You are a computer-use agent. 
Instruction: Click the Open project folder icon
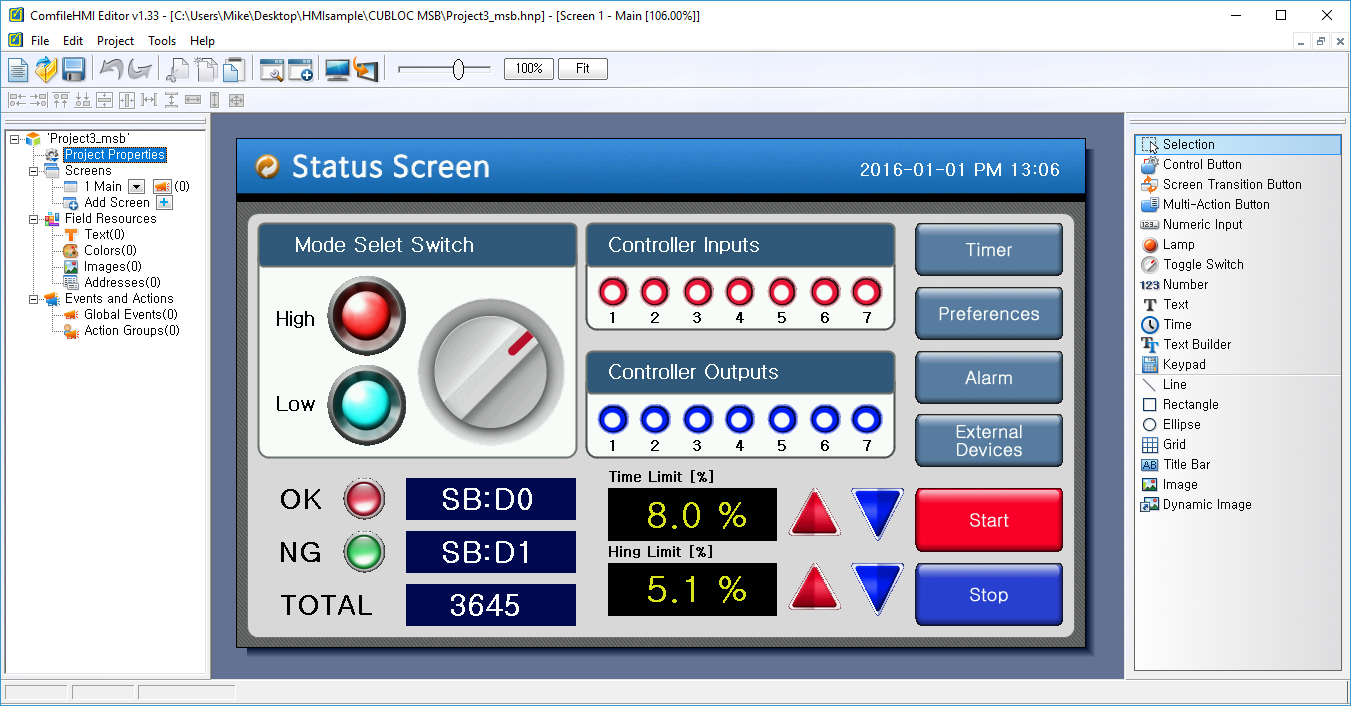click(46, 69)
